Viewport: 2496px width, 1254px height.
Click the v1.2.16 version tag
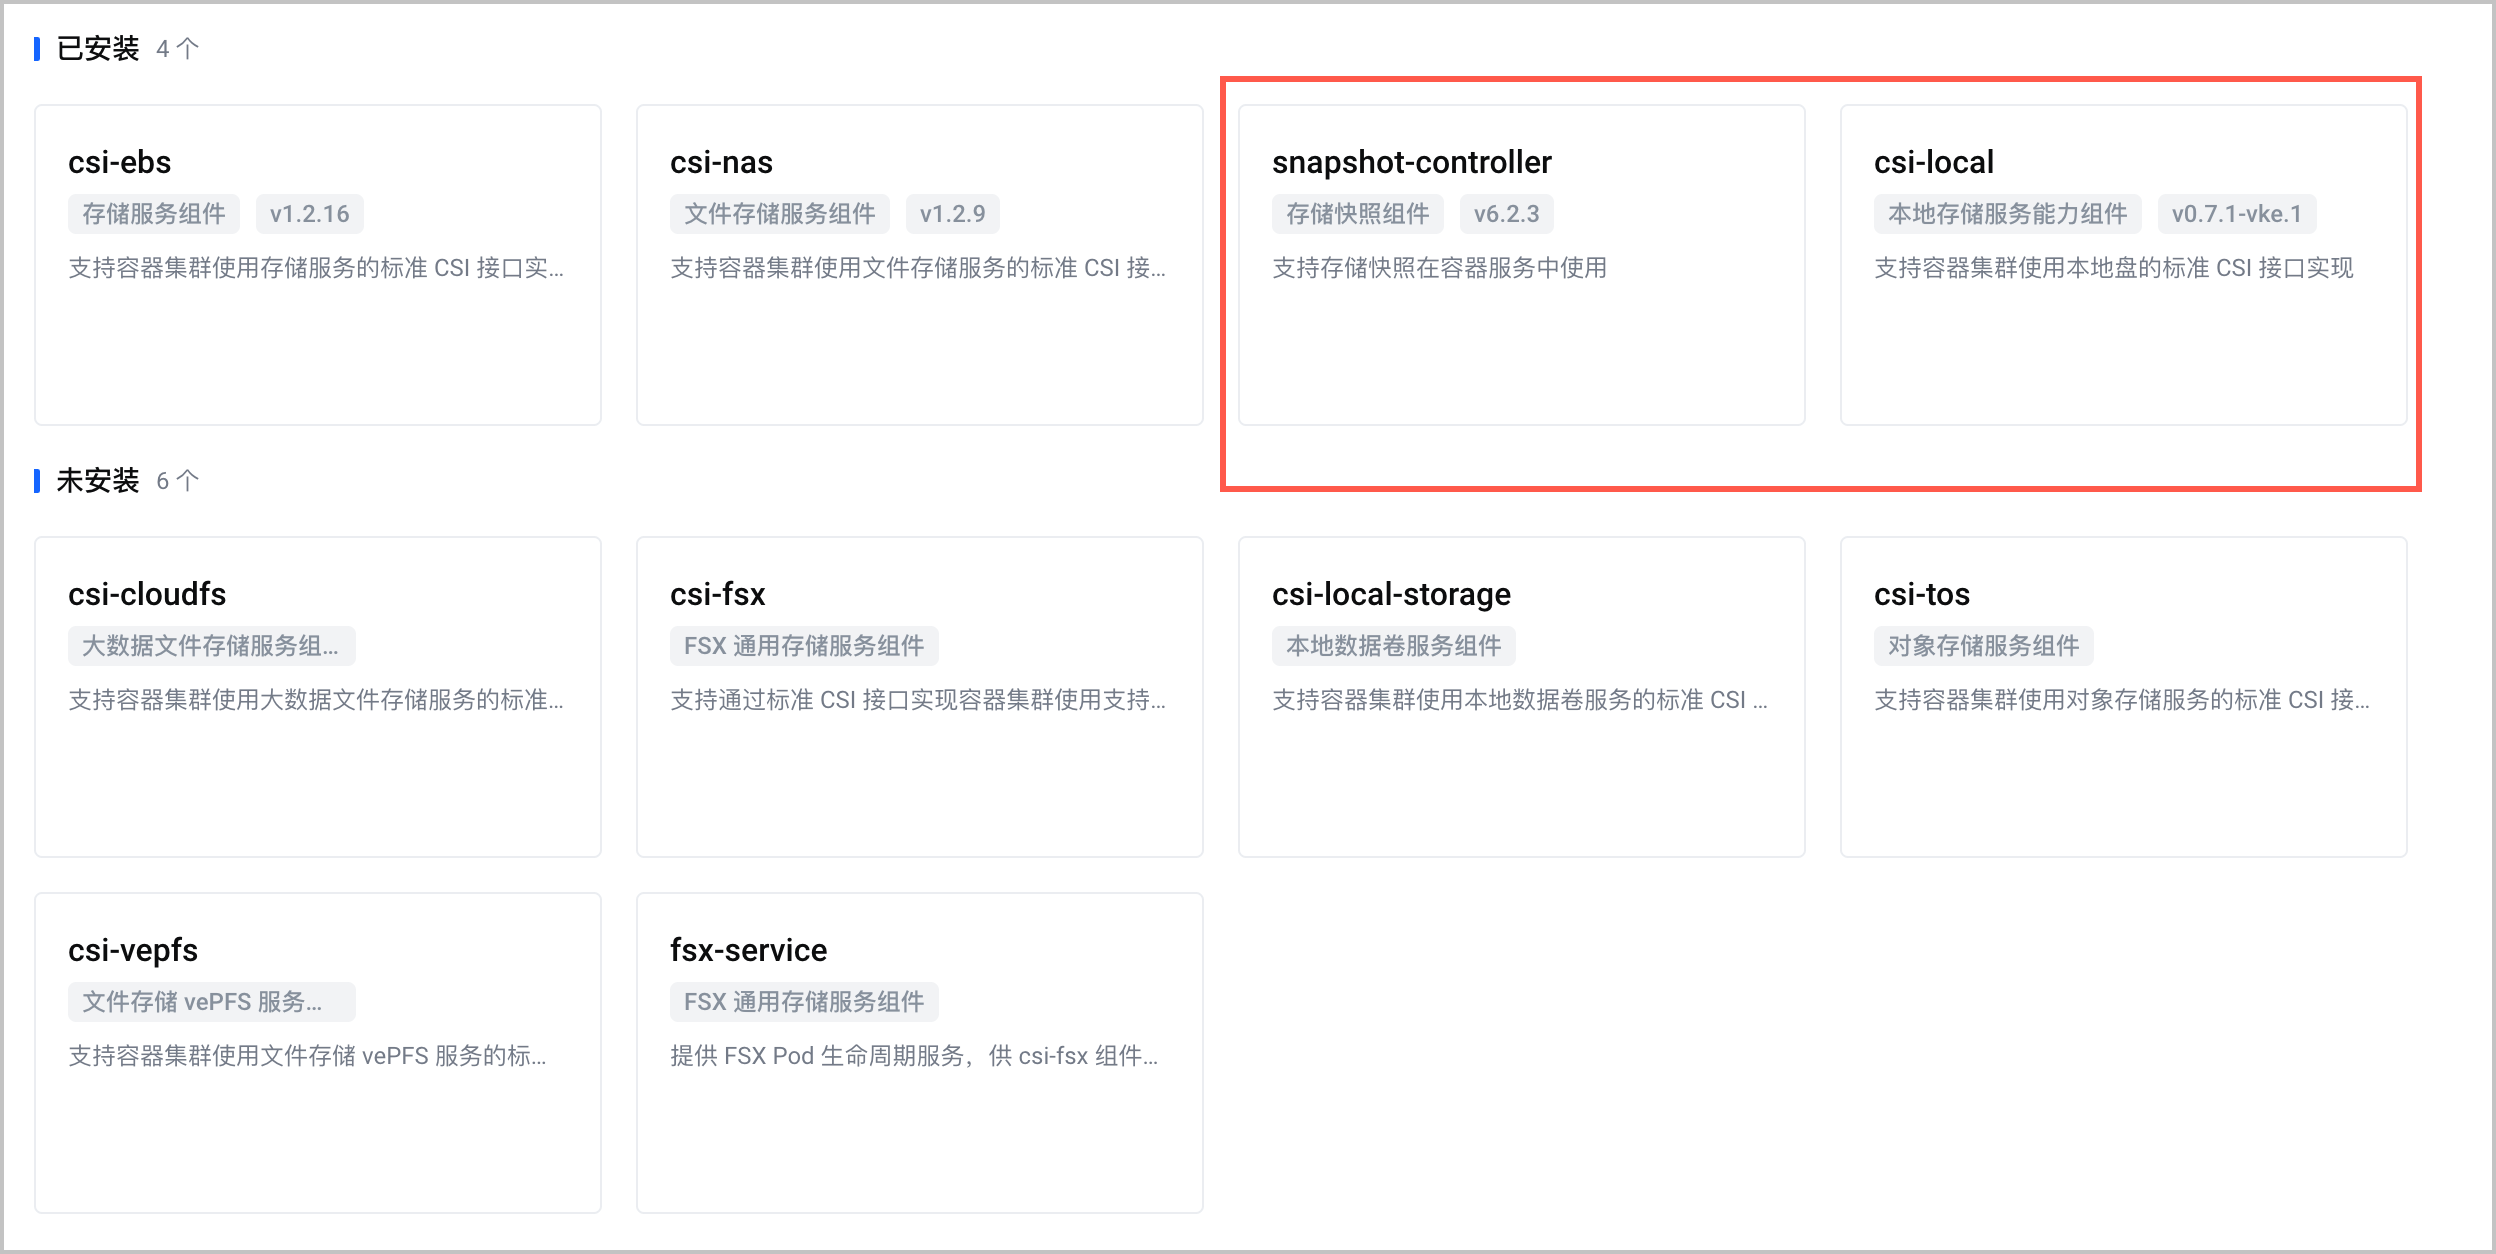(x=310, y=214)
